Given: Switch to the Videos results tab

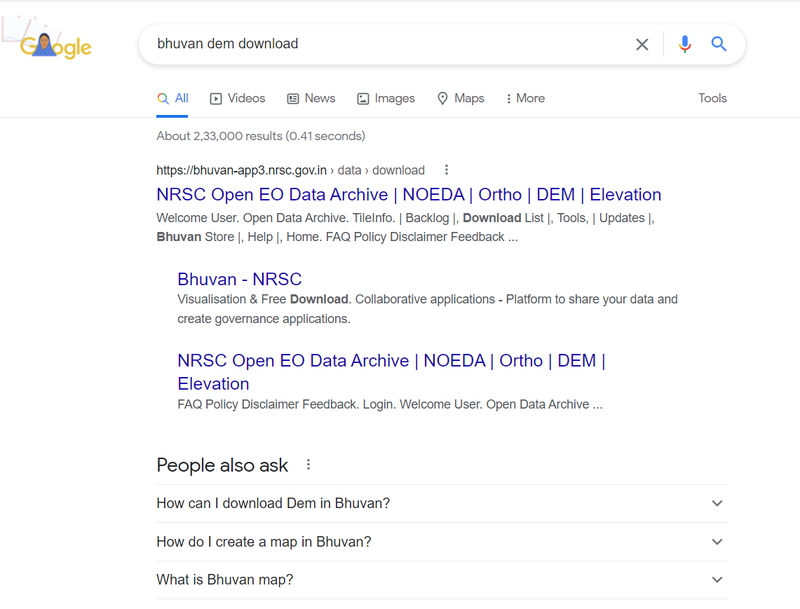Looking at the screenshot, I should pos(238,98).
